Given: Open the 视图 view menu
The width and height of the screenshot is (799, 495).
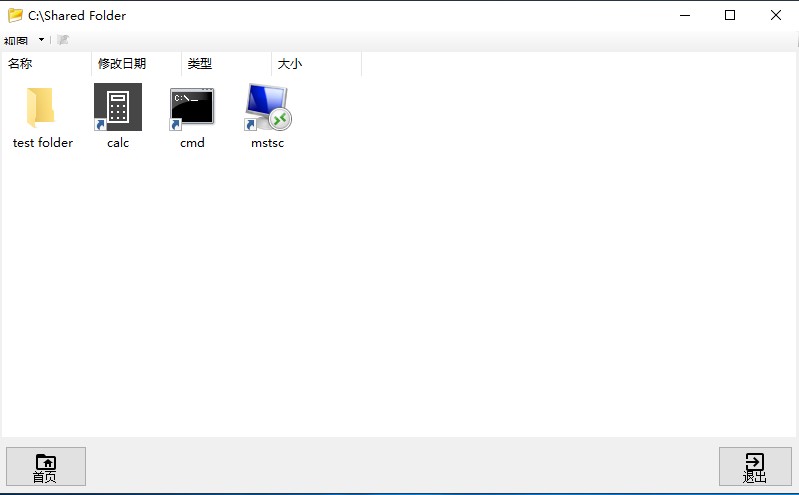Looking at the screenshot, I should tap(15, 40).
